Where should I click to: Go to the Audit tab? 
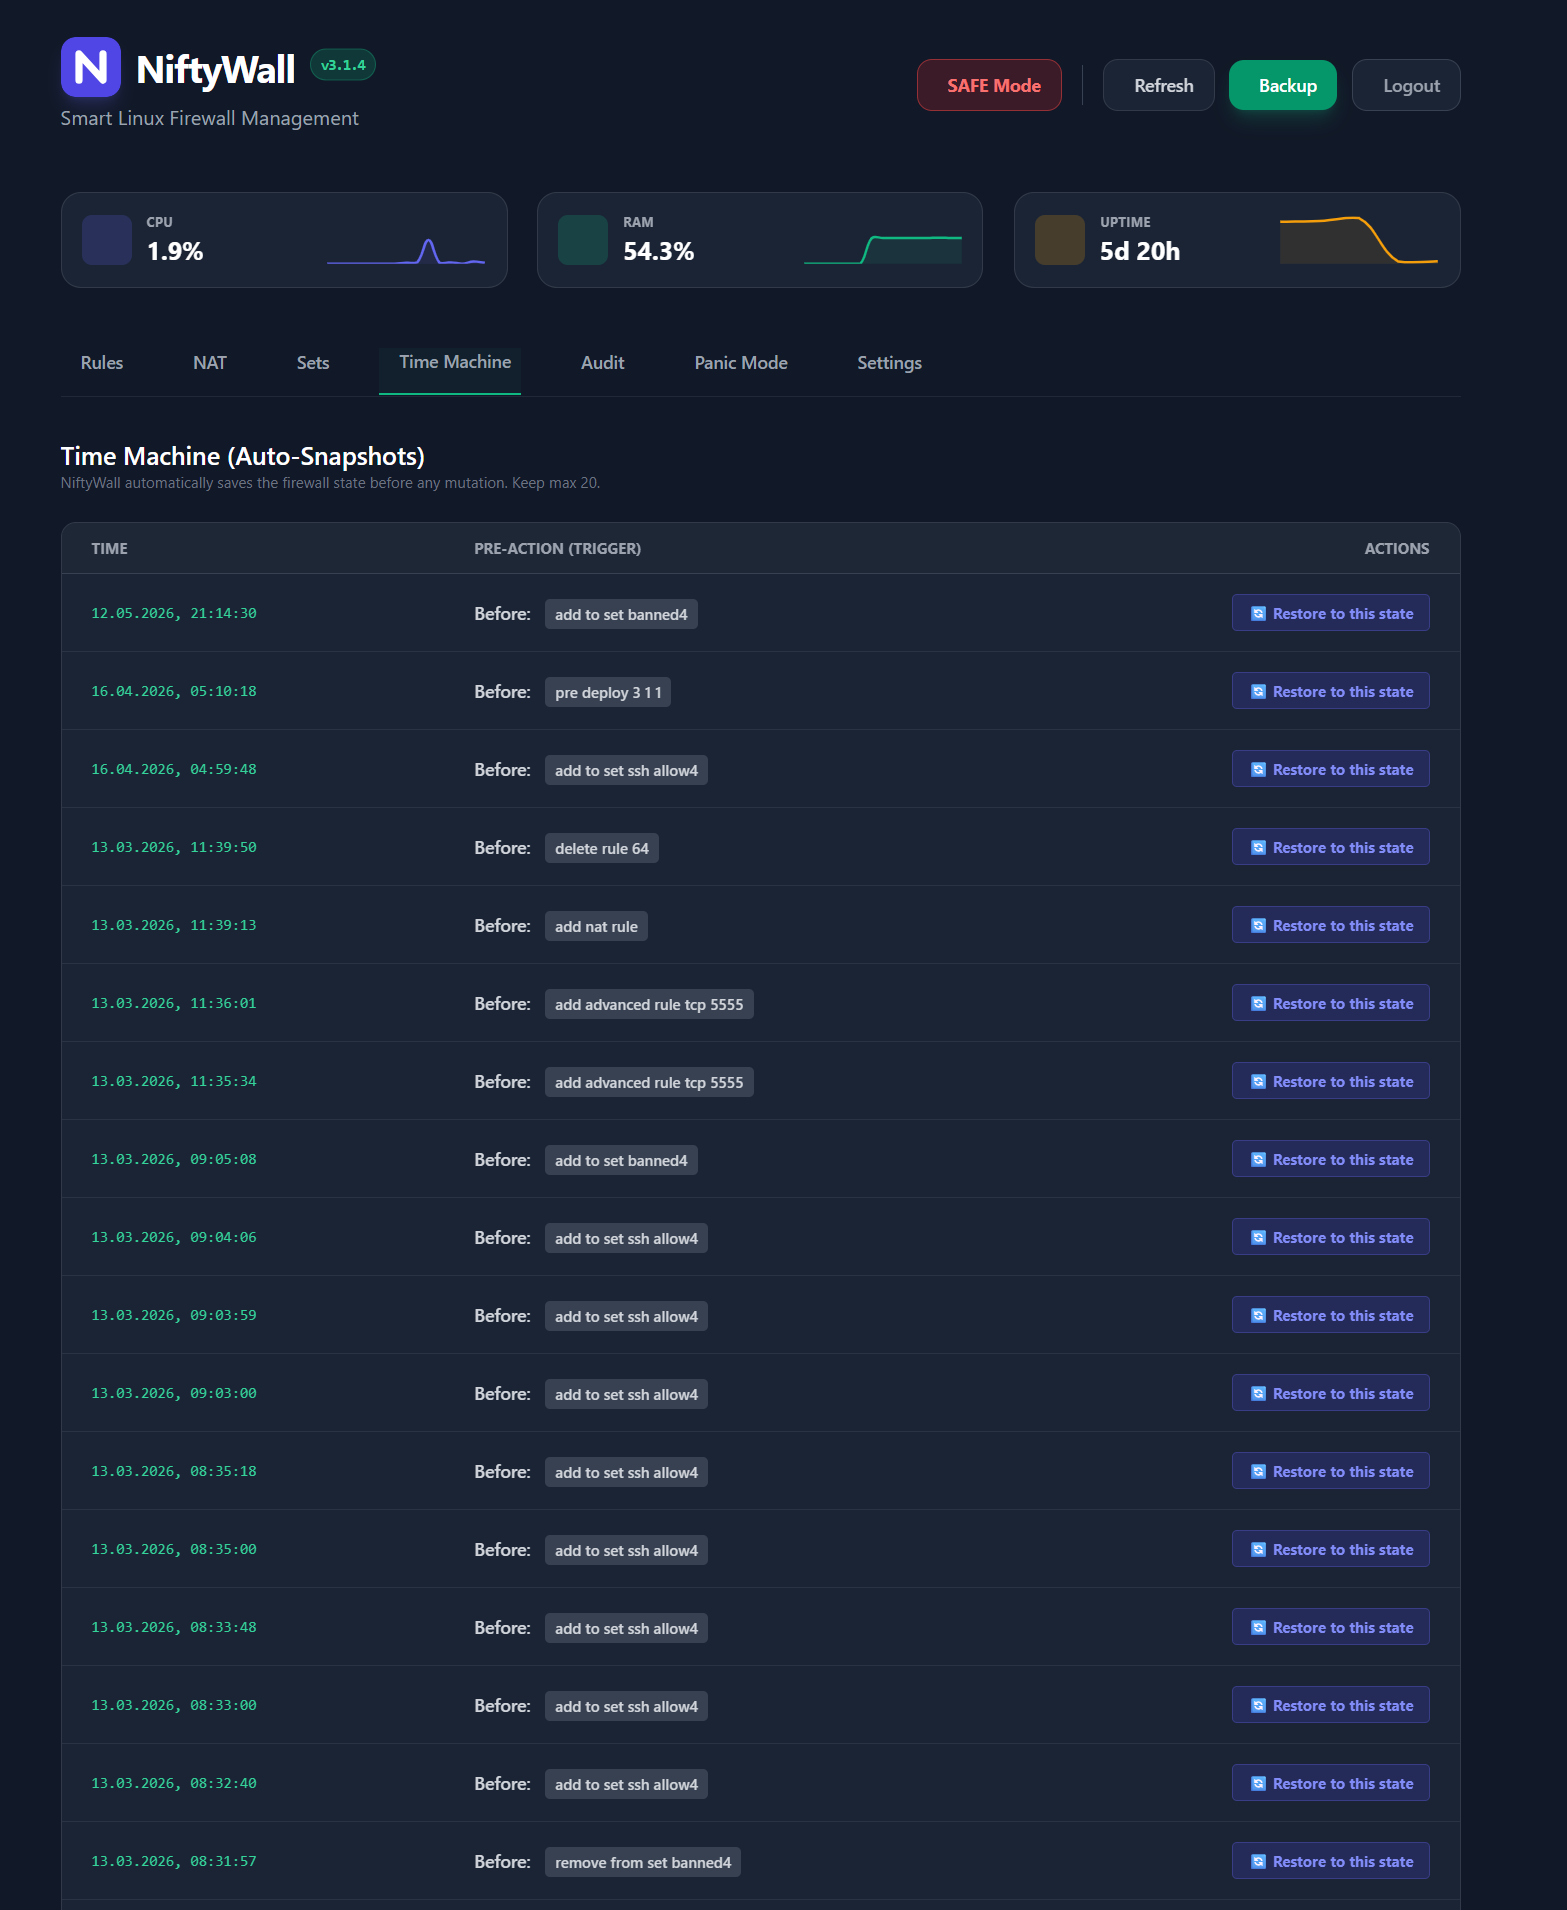603,363
